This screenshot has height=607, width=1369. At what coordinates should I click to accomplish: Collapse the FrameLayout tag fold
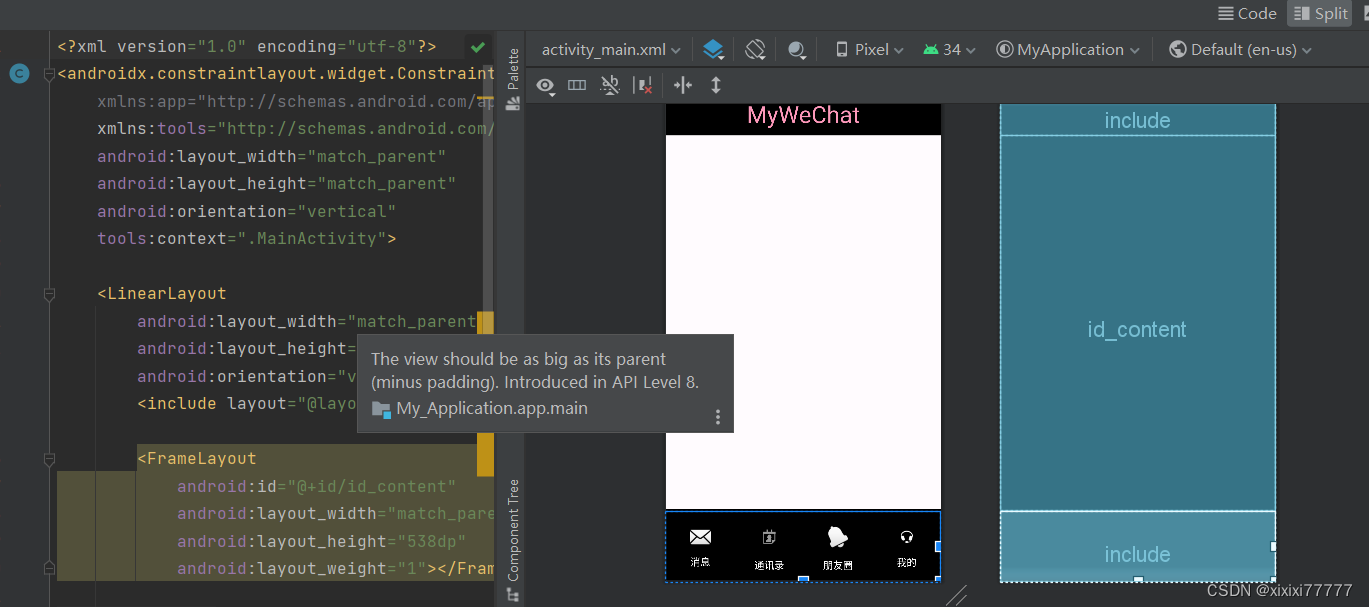[49, 459]
